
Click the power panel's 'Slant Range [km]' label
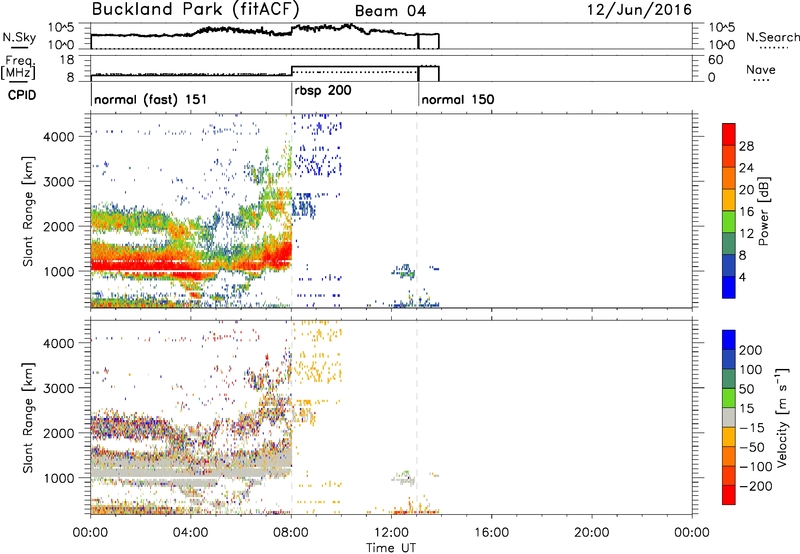pos(28,211)
